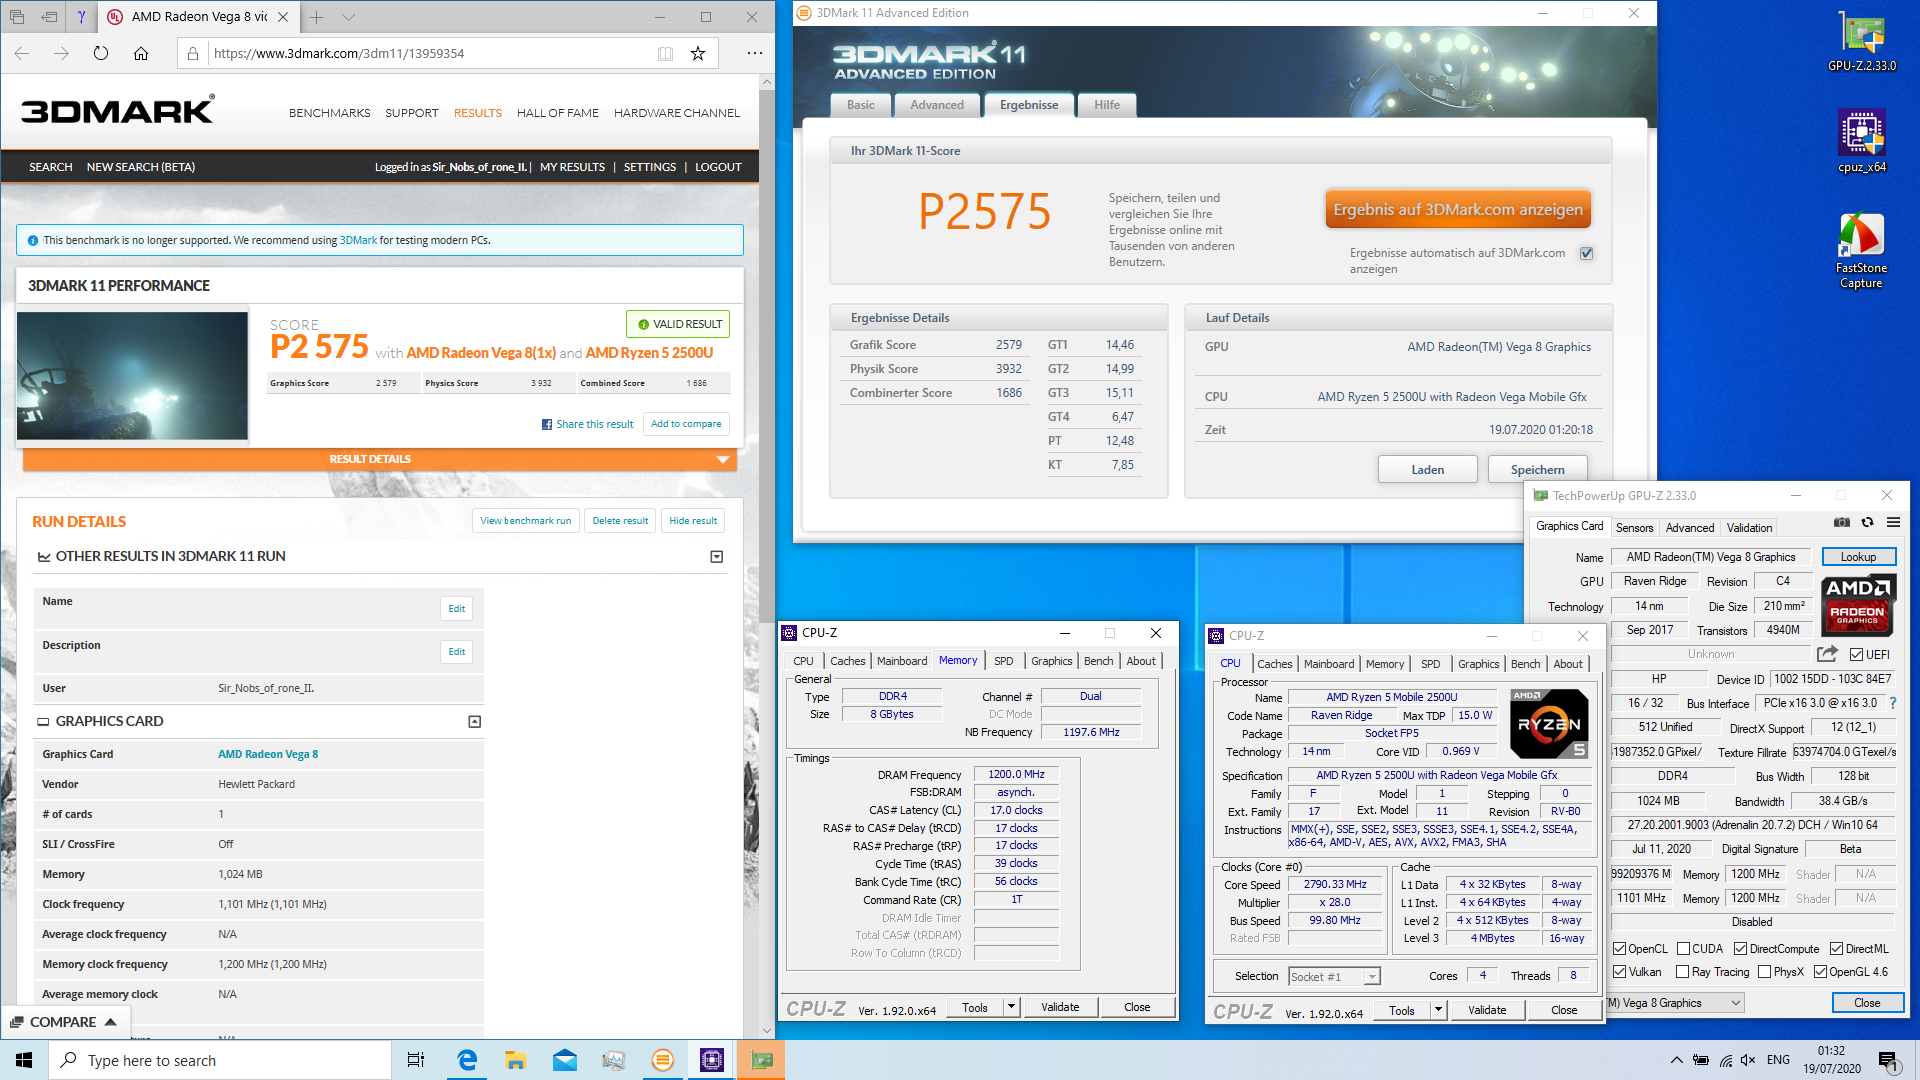This screenshot has width=1920, height=1080.
Task: Open Tools dropdown arrow in CPU-Z CPU window
Action: point(1438,1010)
